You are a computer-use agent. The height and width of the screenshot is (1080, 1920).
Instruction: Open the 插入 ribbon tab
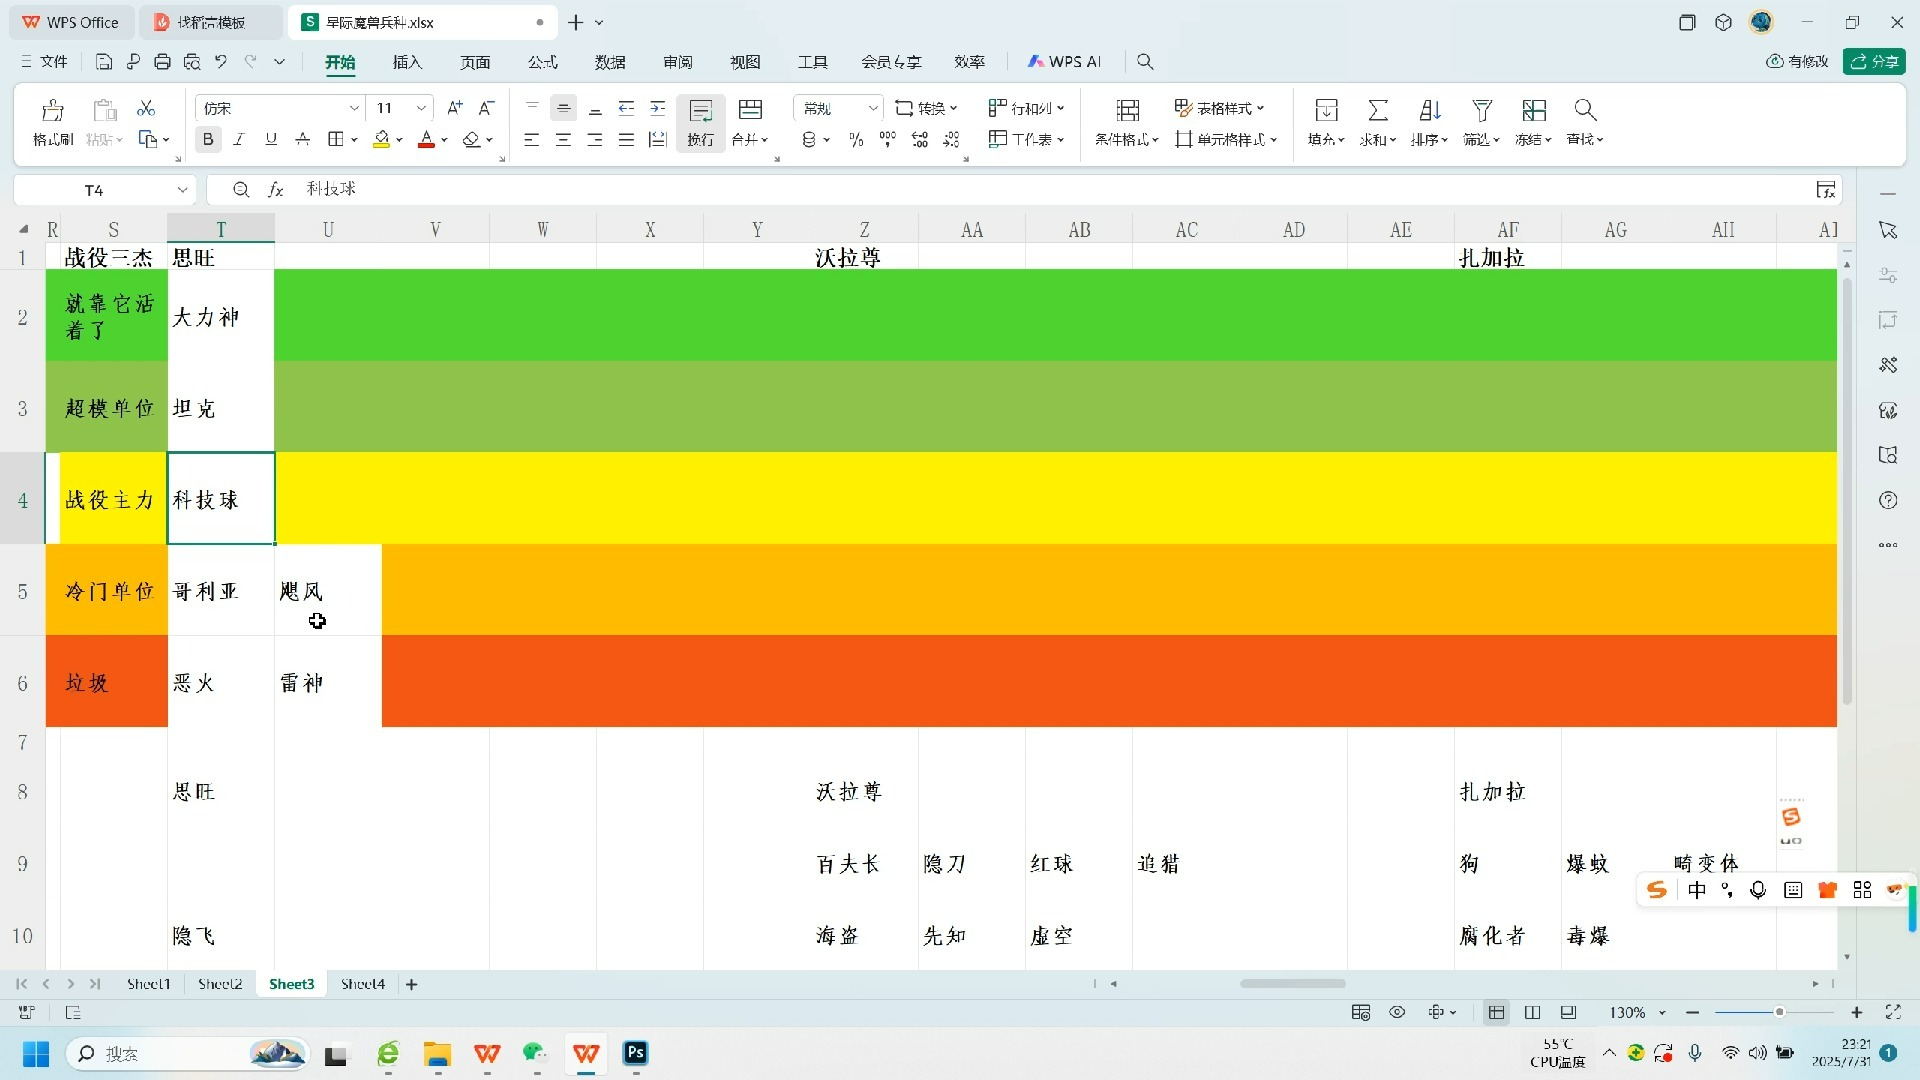pyautogui.click(x=407, y=62)
